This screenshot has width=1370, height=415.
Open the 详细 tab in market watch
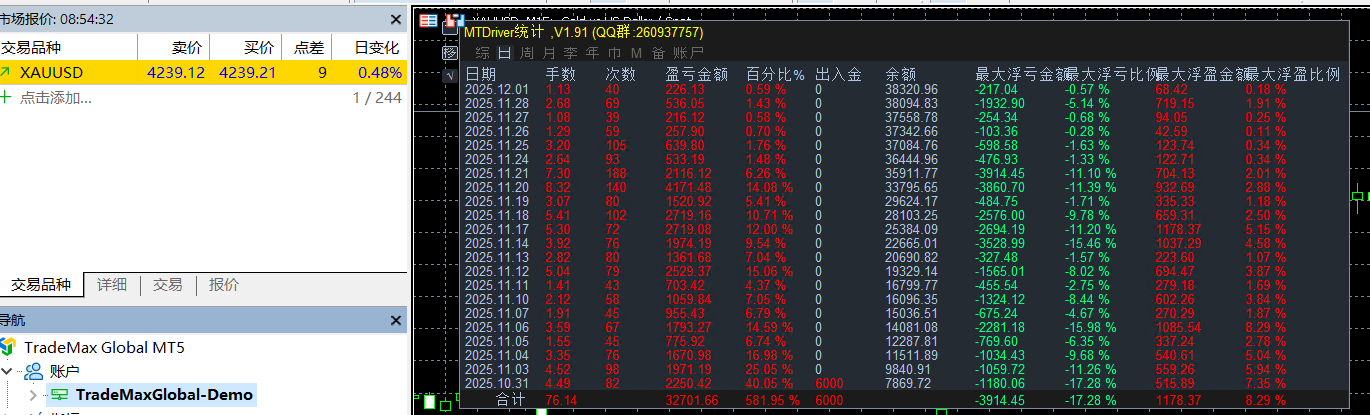click(112, 284)
